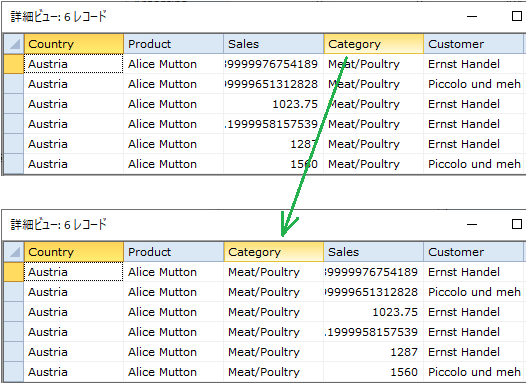Select row header of 1023.75 row, bottom window
The height and width of the screenshot is (384, 526).
coord(14,312)
